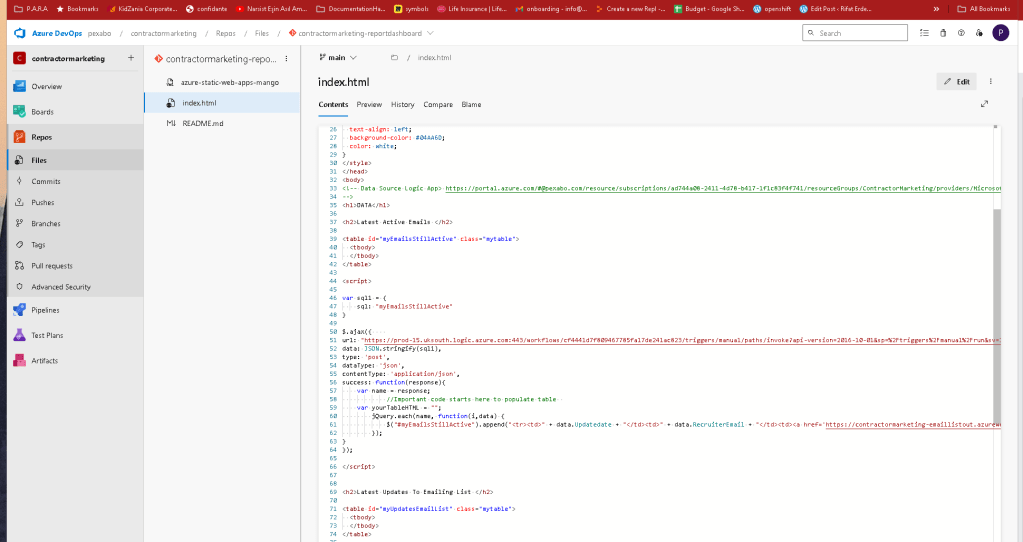Open the work items list icon in header
This screenshot has width=1023, height=542.
(924, 33)
